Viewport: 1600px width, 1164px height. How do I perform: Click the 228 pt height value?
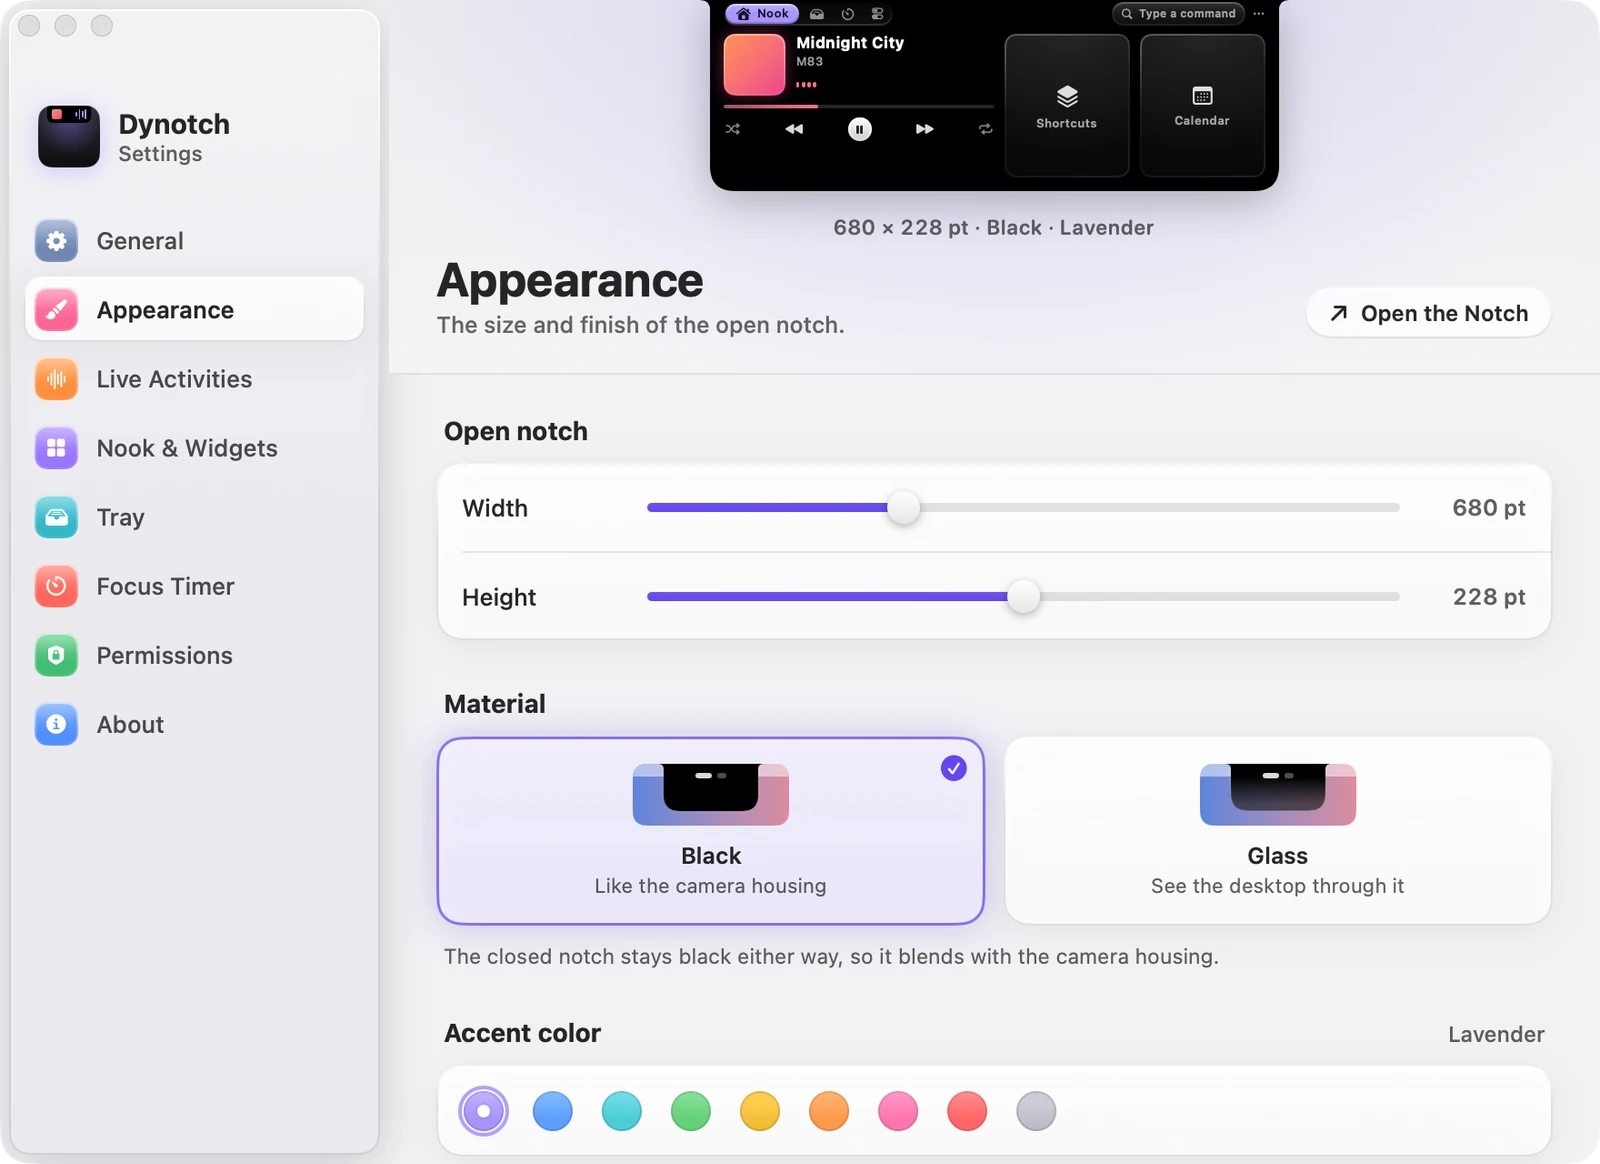point(1489,597)
